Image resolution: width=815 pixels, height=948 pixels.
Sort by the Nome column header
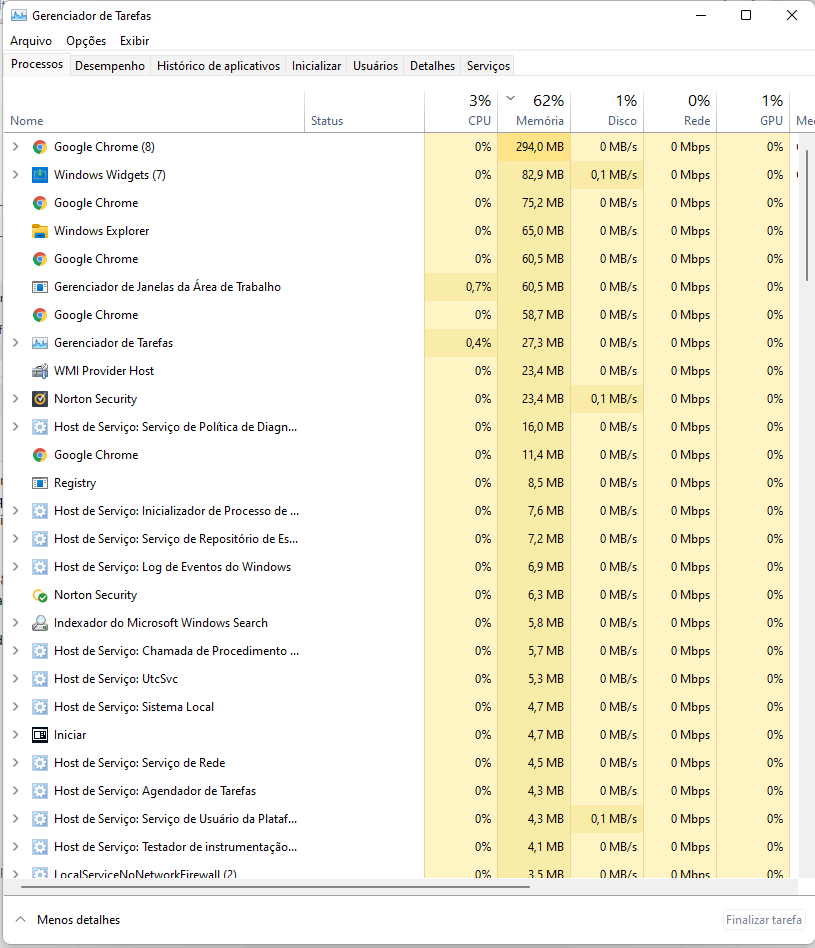coord(154,112)
